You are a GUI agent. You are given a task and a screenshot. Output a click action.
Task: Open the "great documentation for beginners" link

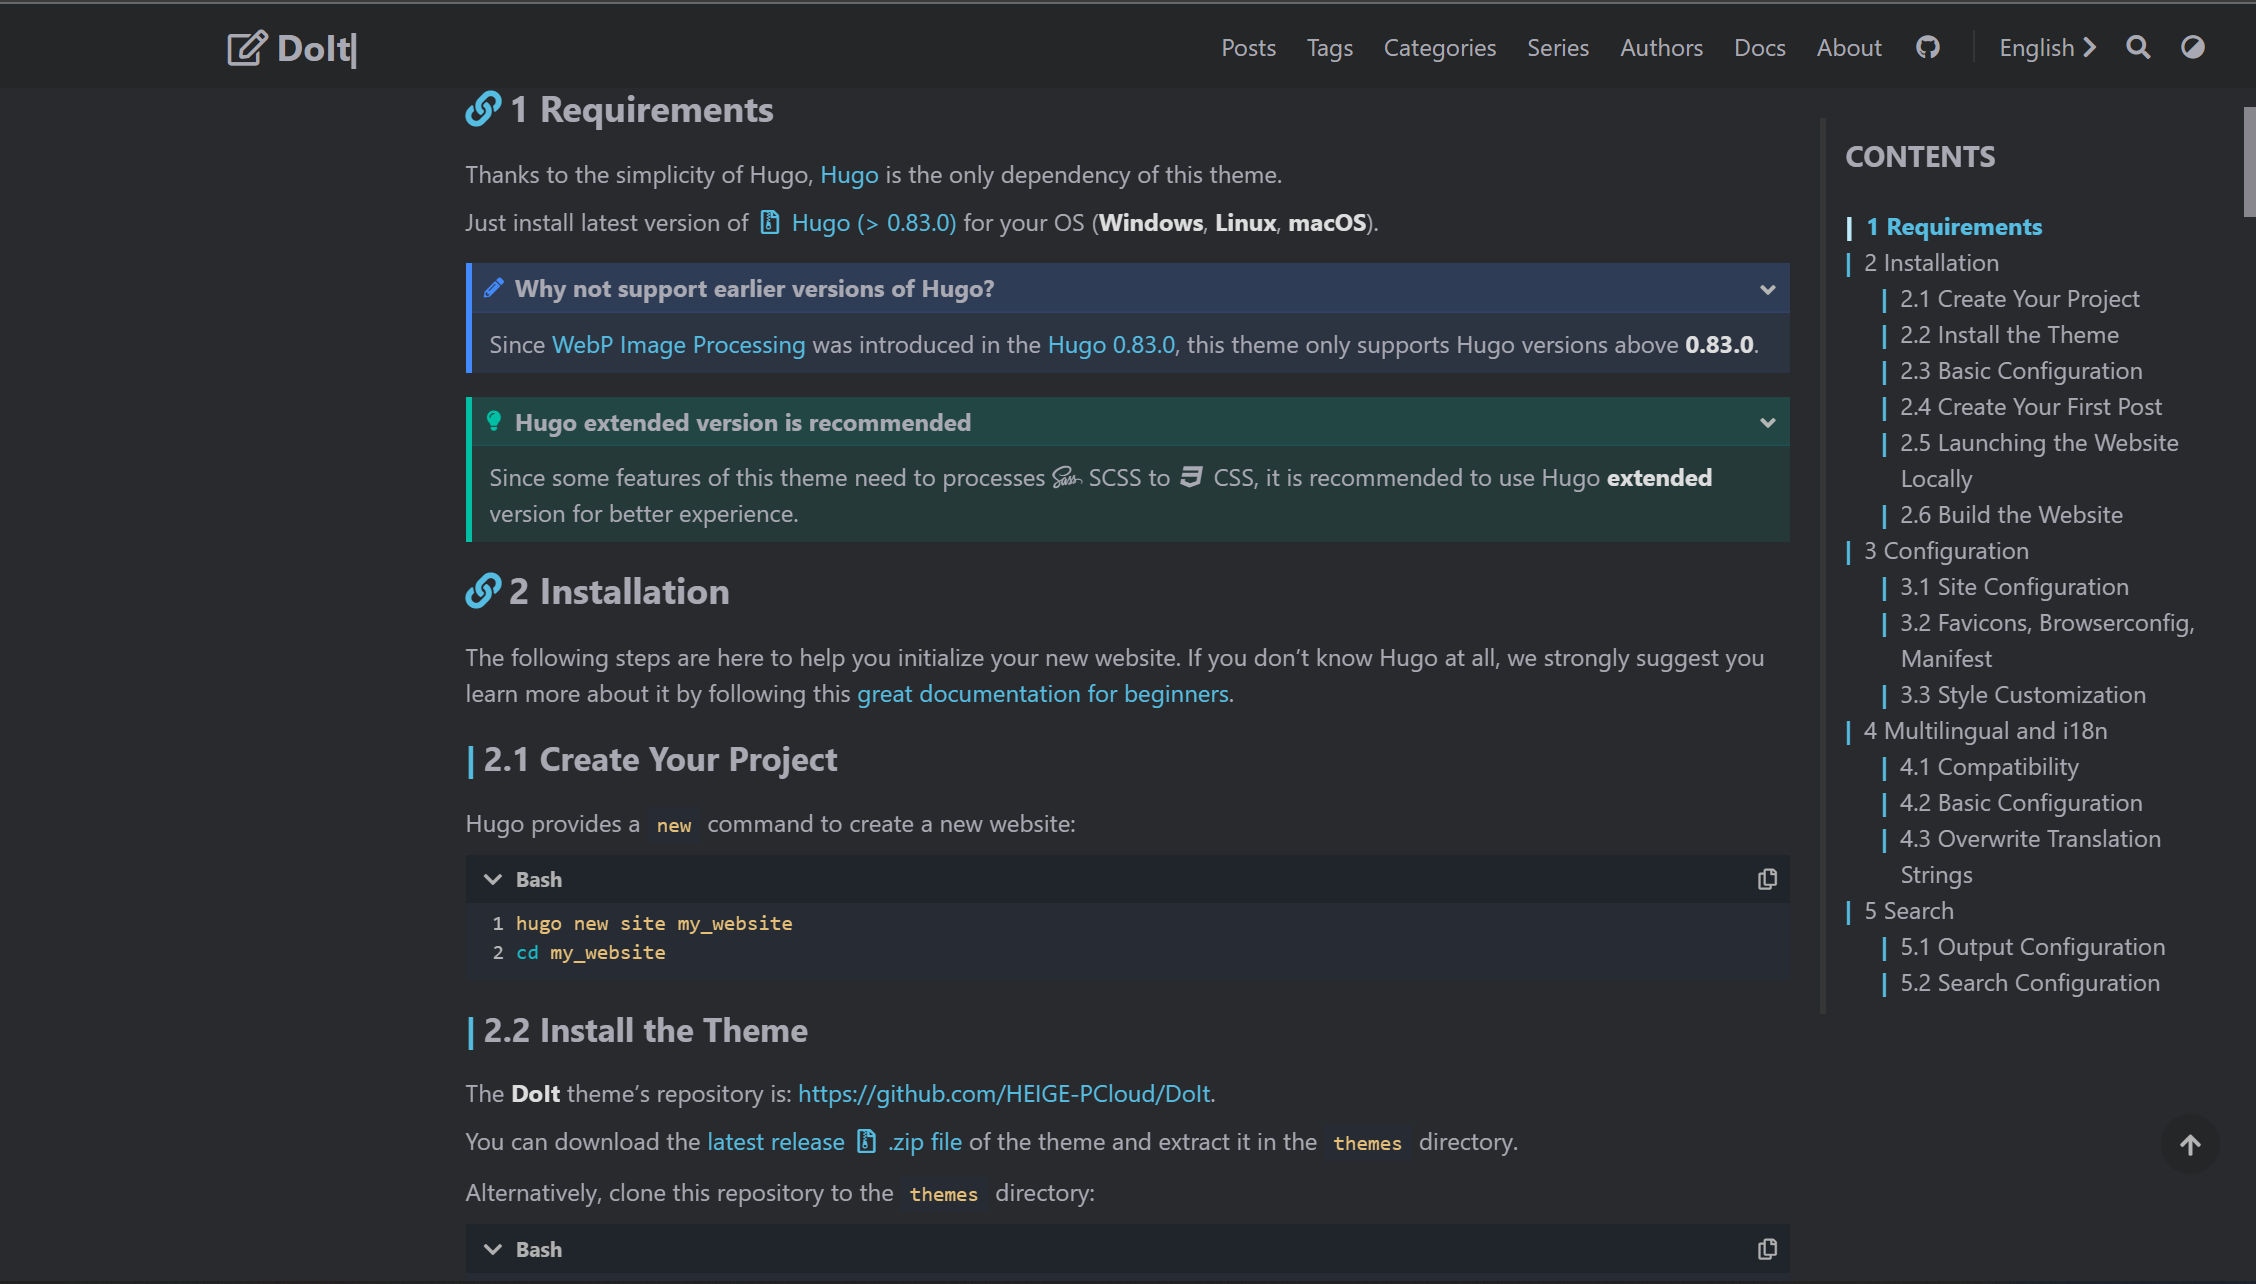(1043, 693)
